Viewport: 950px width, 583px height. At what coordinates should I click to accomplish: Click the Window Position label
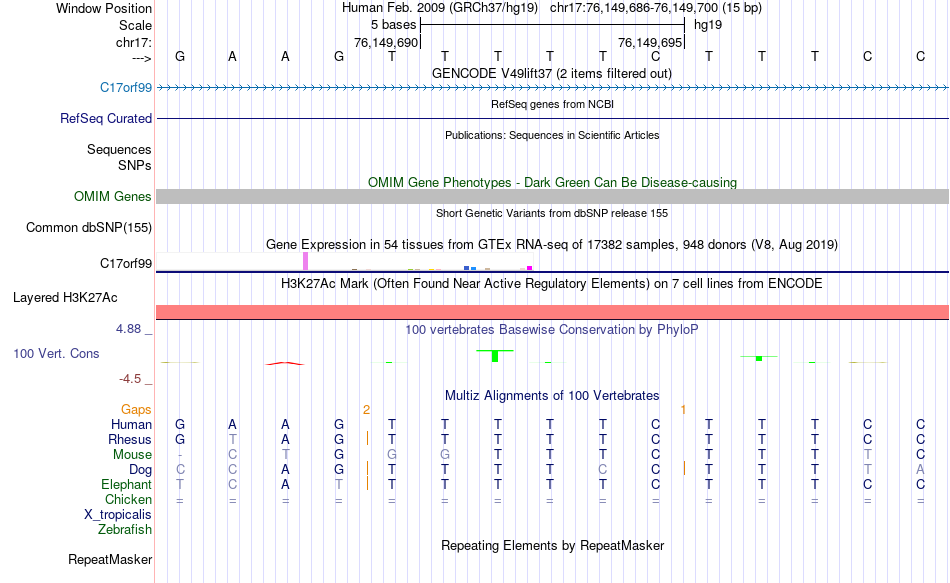click(104, 8)
